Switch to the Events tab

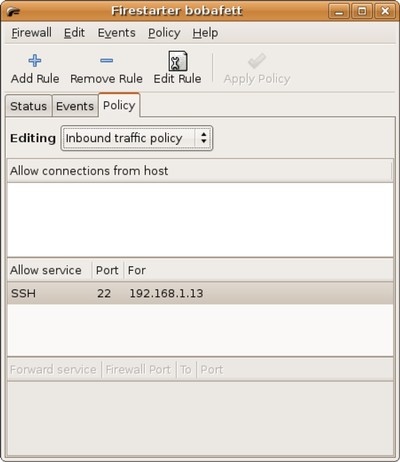tap(75, 106)
